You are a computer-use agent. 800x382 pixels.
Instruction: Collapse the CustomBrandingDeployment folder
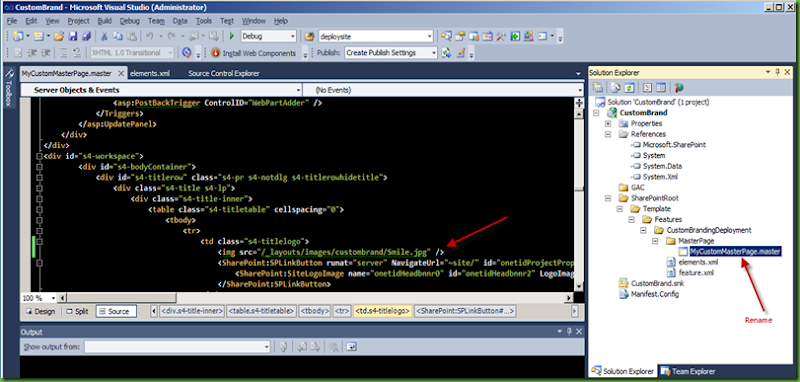(x=643, y=230)
